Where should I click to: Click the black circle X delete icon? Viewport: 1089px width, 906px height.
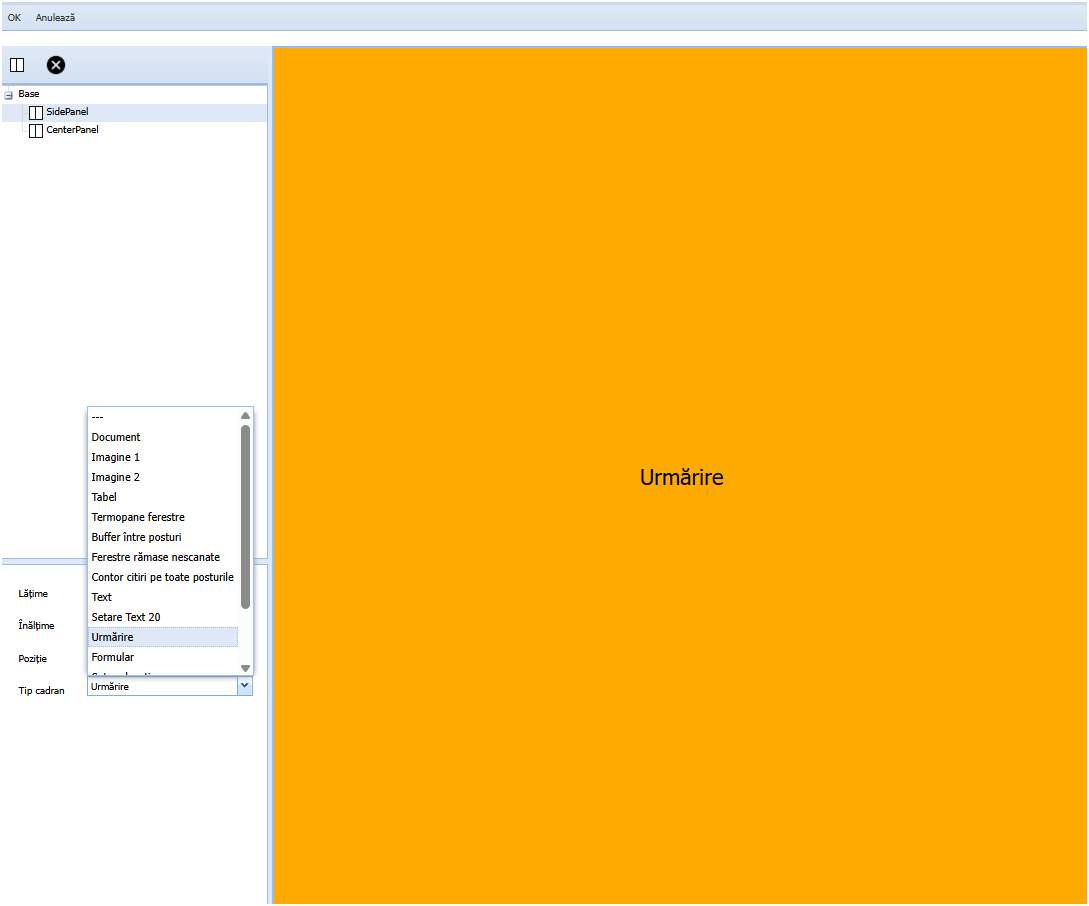[56, 65]
